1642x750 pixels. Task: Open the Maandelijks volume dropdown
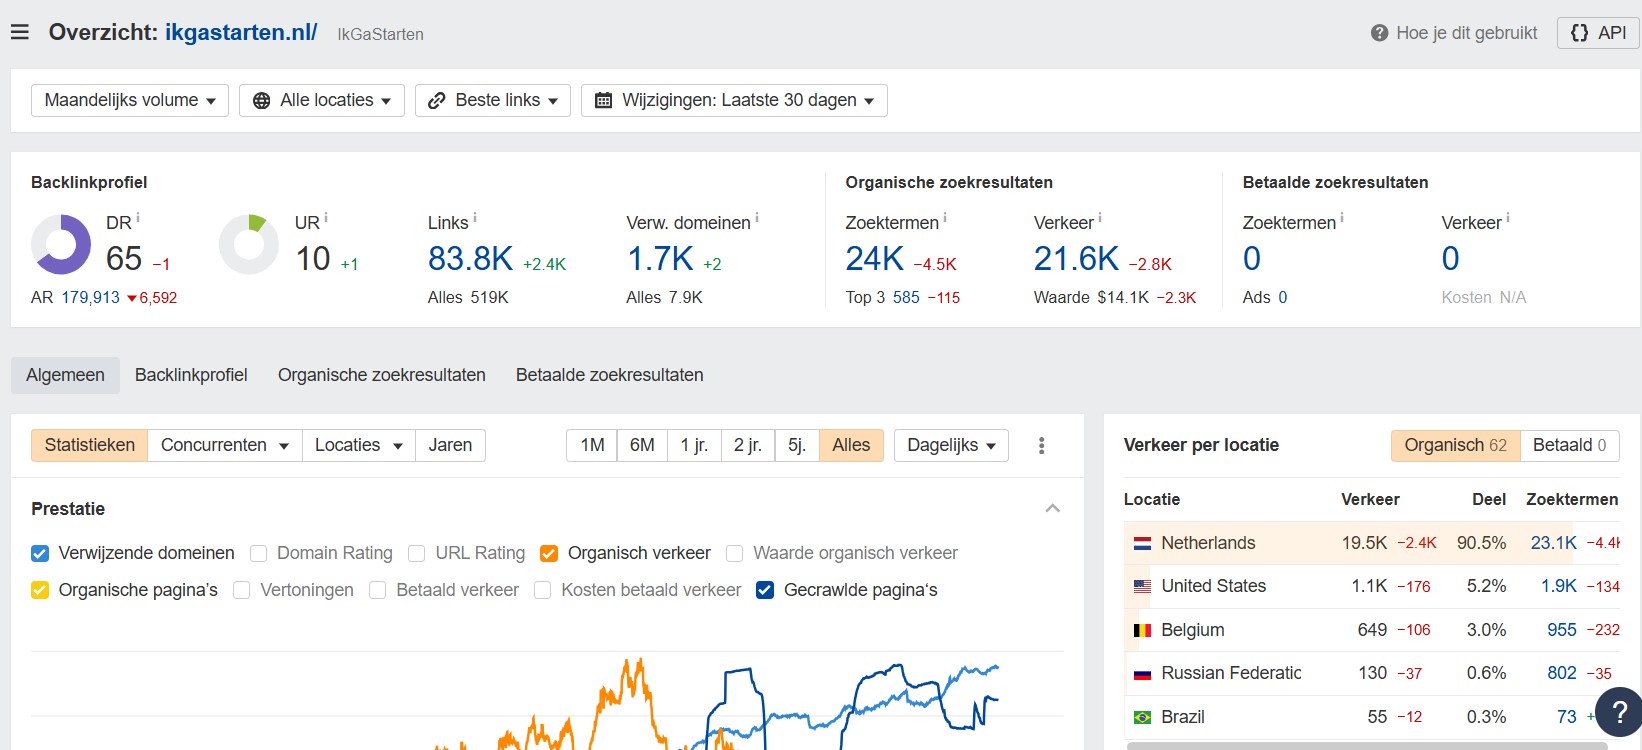coord(130,100)
